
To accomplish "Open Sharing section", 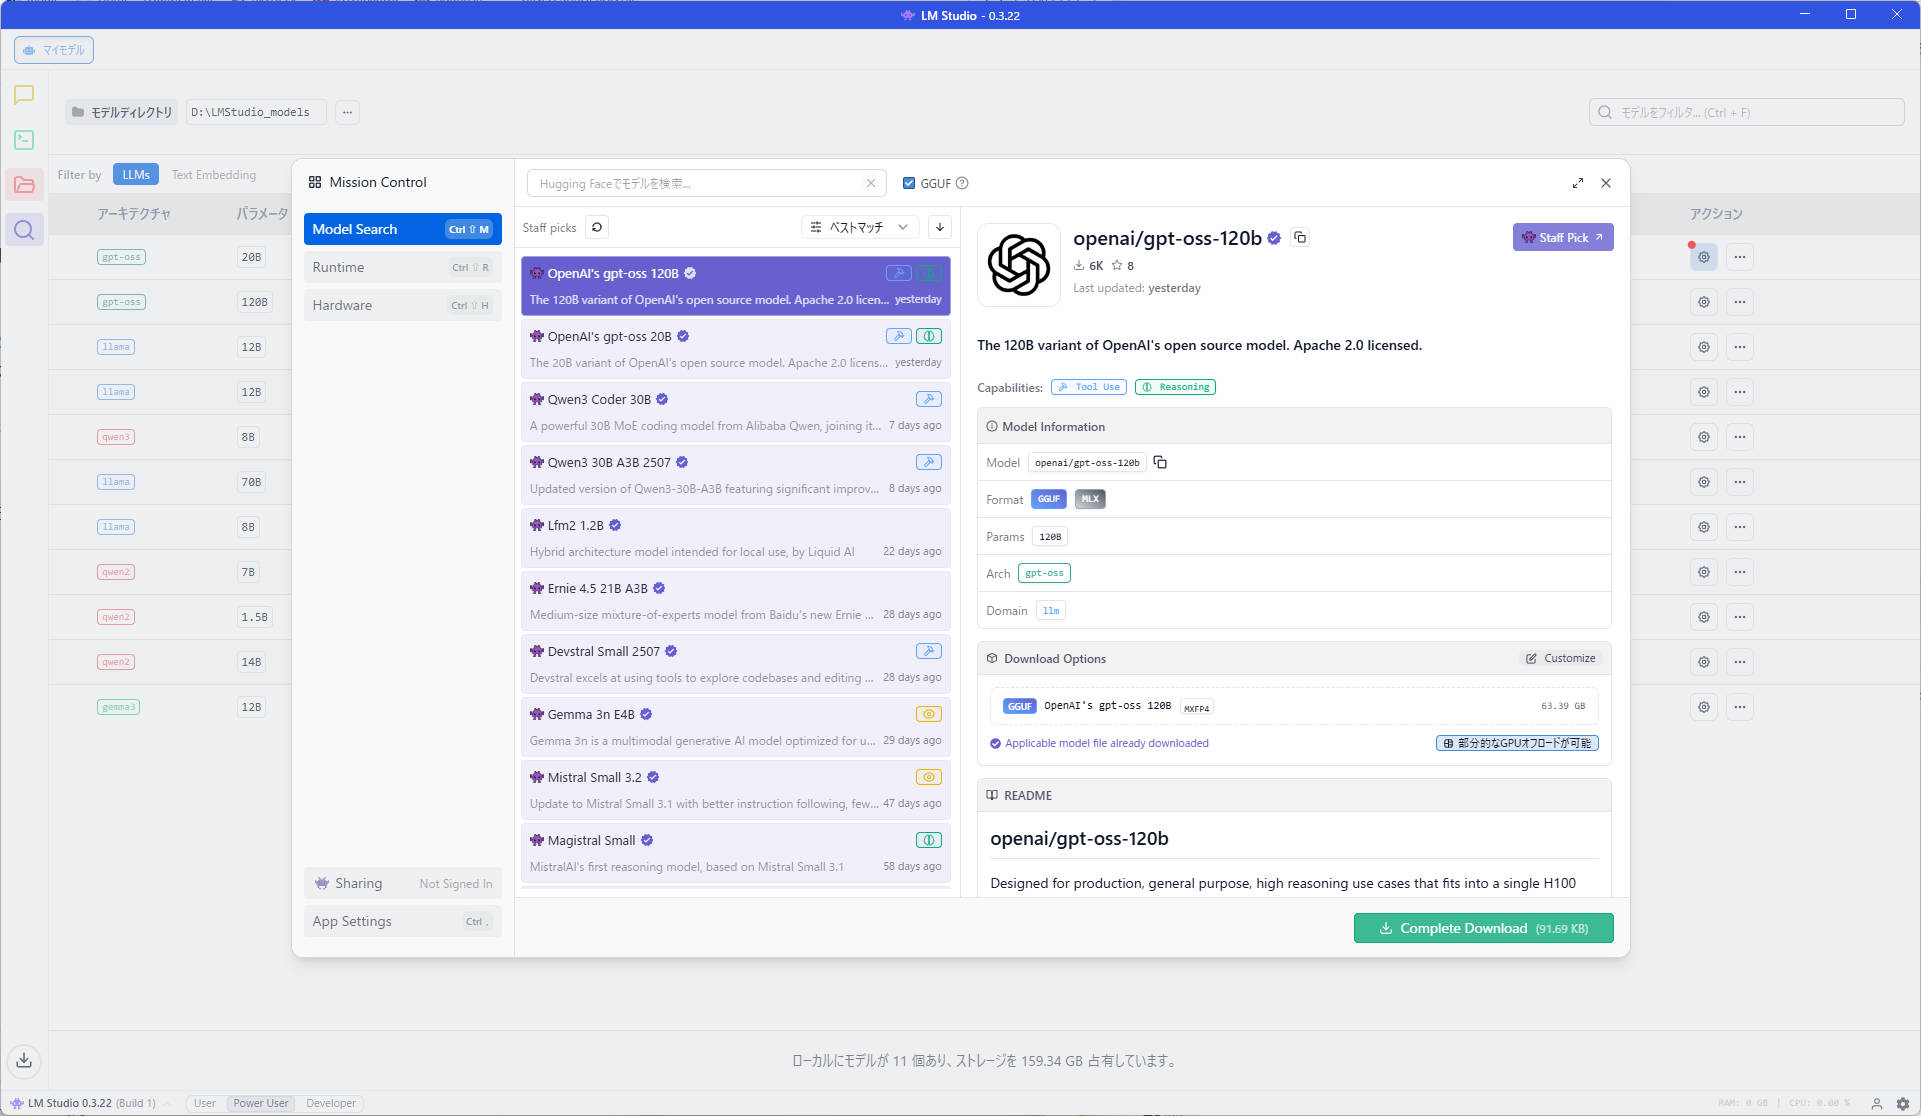I will [x=402, y=883].
